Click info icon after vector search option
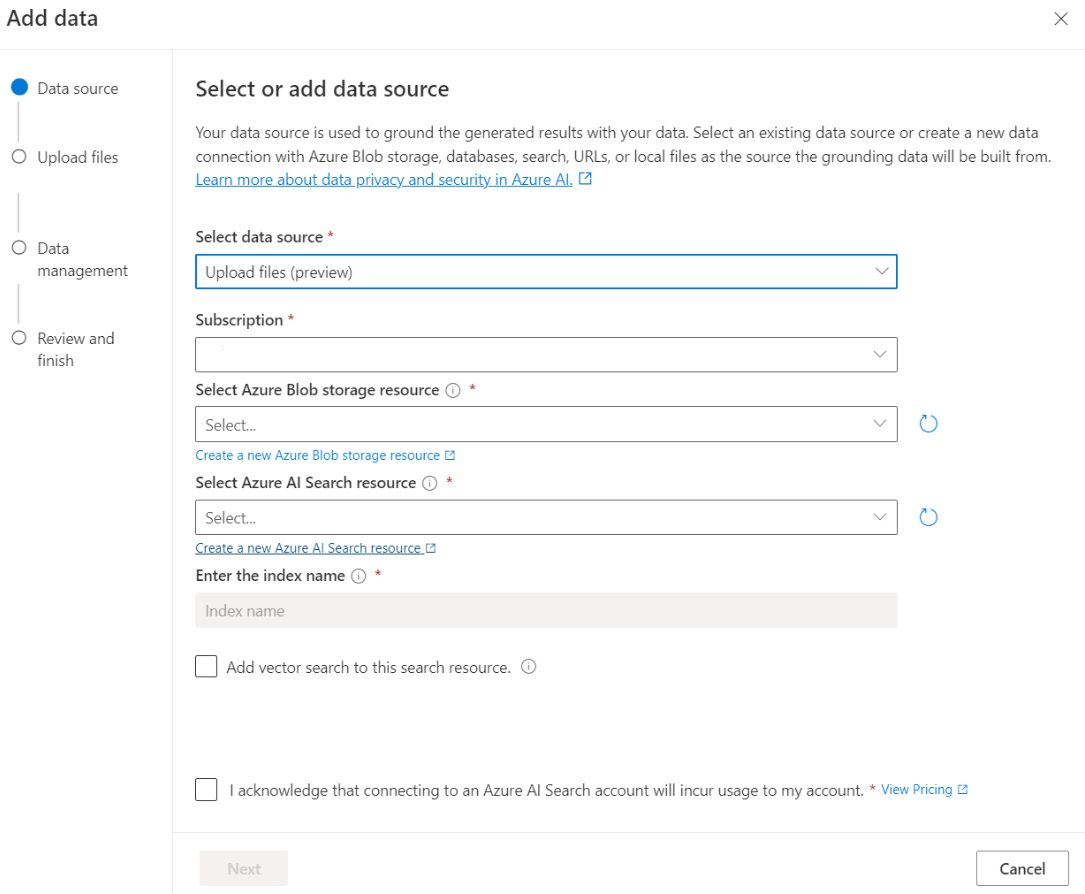This screenshot has height=894, width=1085. tap(529, 667)
